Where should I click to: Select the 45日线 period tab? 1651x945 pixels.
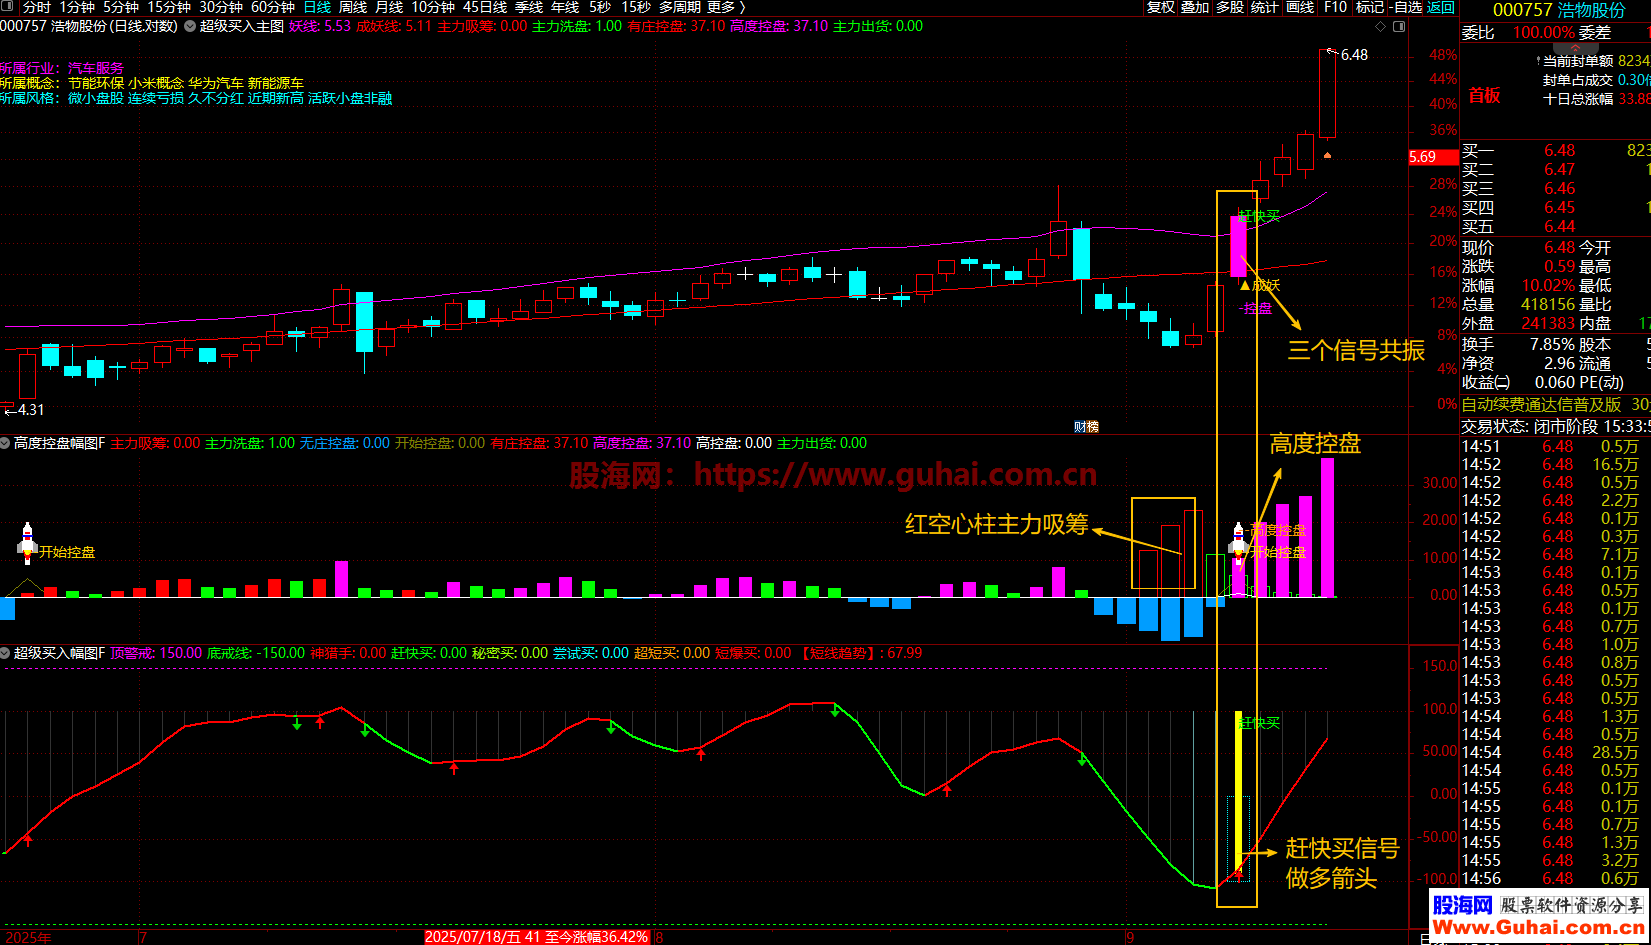coord(485,7)
